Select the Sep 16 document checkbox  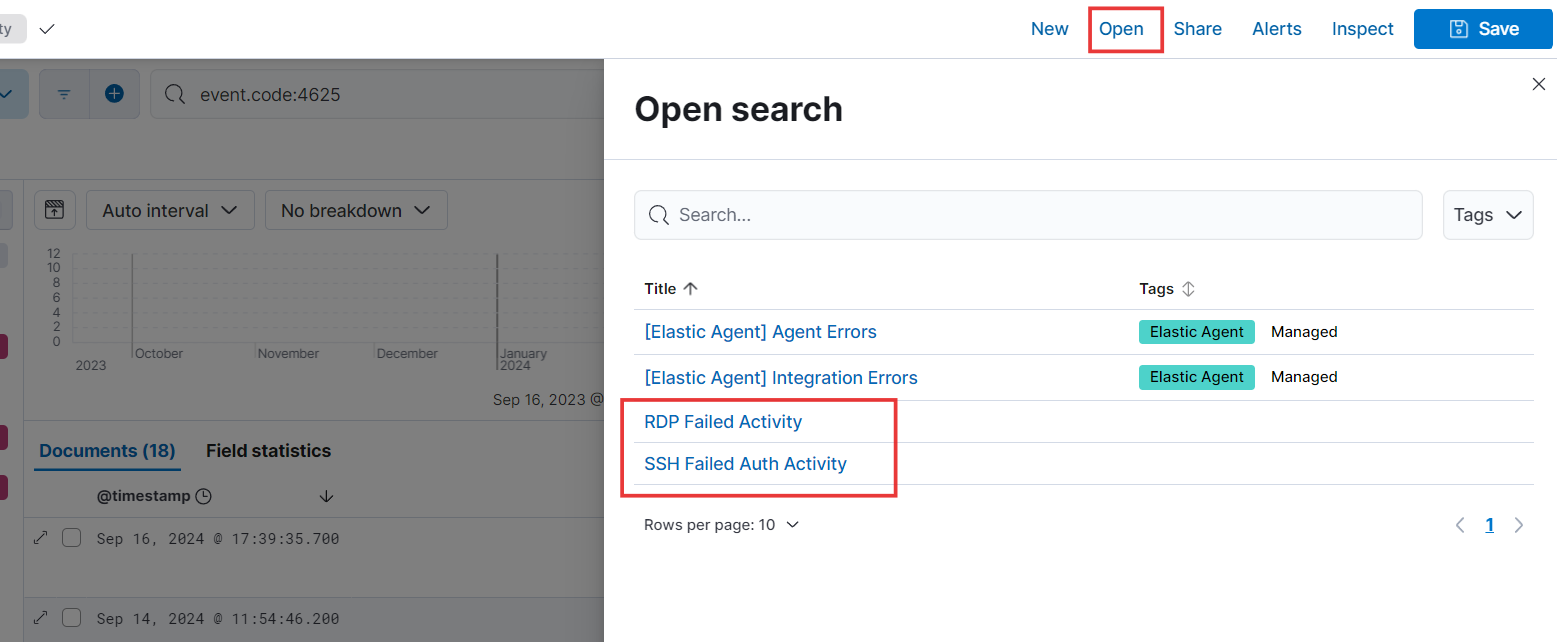click(x=71, y=538)
